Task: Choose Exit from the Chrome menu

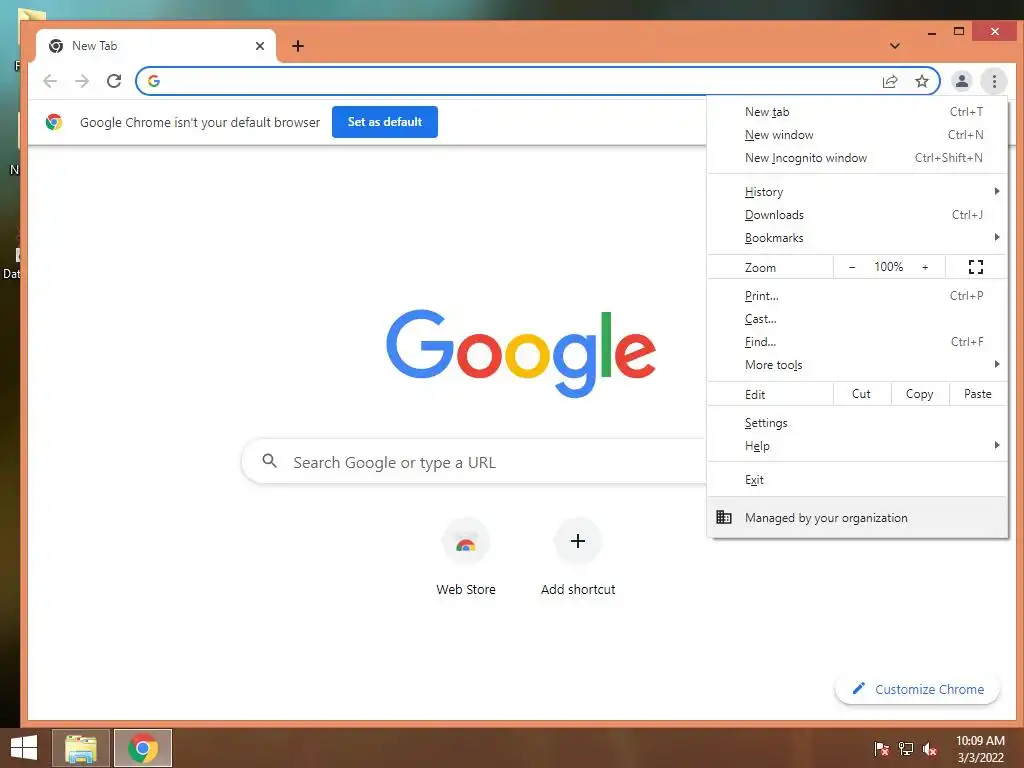Action: 857,479
